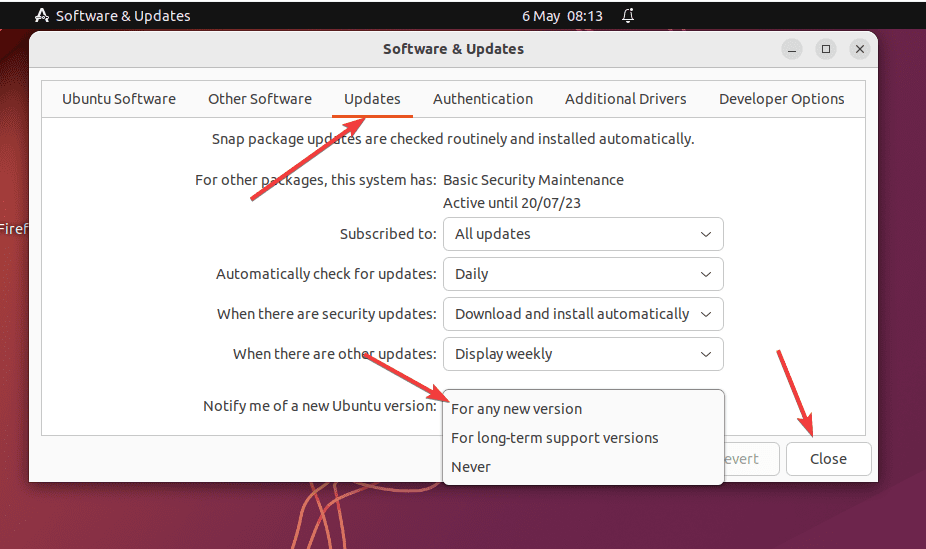Switch to Developer Options tab
Image resolution: width=926 pixels, height=549 pixels.
tap(781, 99)
